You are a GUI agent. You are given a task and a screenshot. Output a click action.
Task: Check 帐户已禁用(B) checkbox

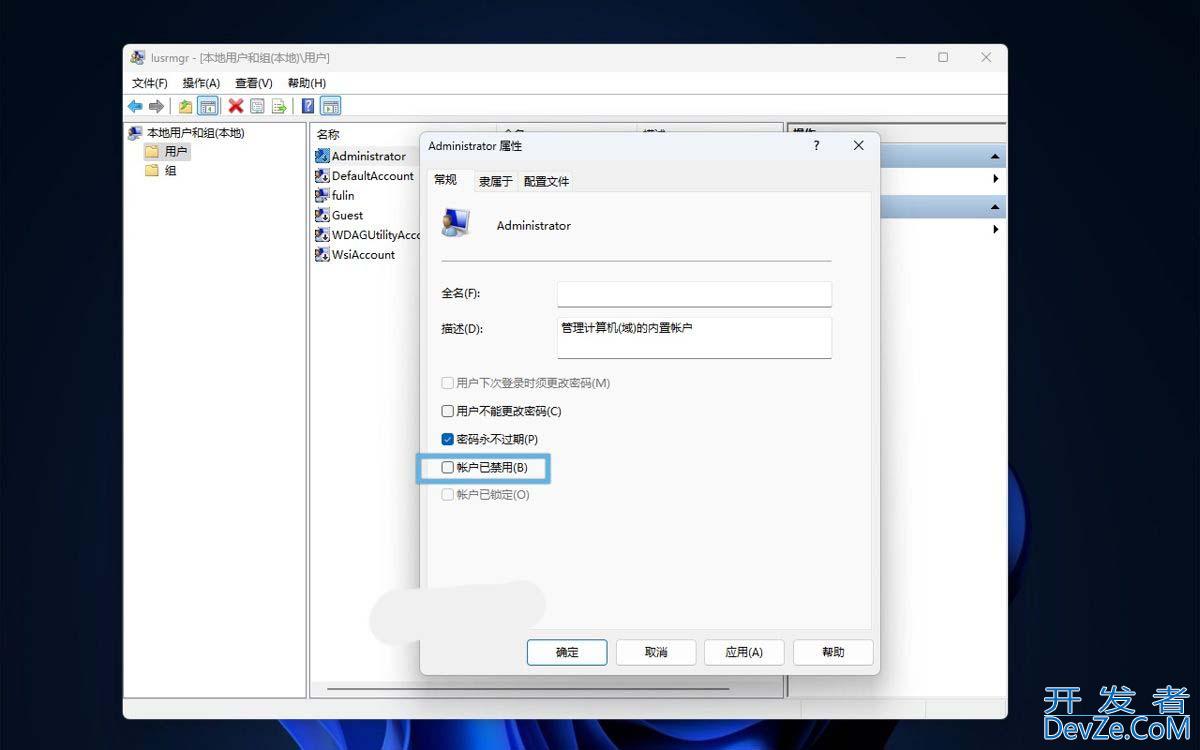pyautogui.click(x=447, y=467)
